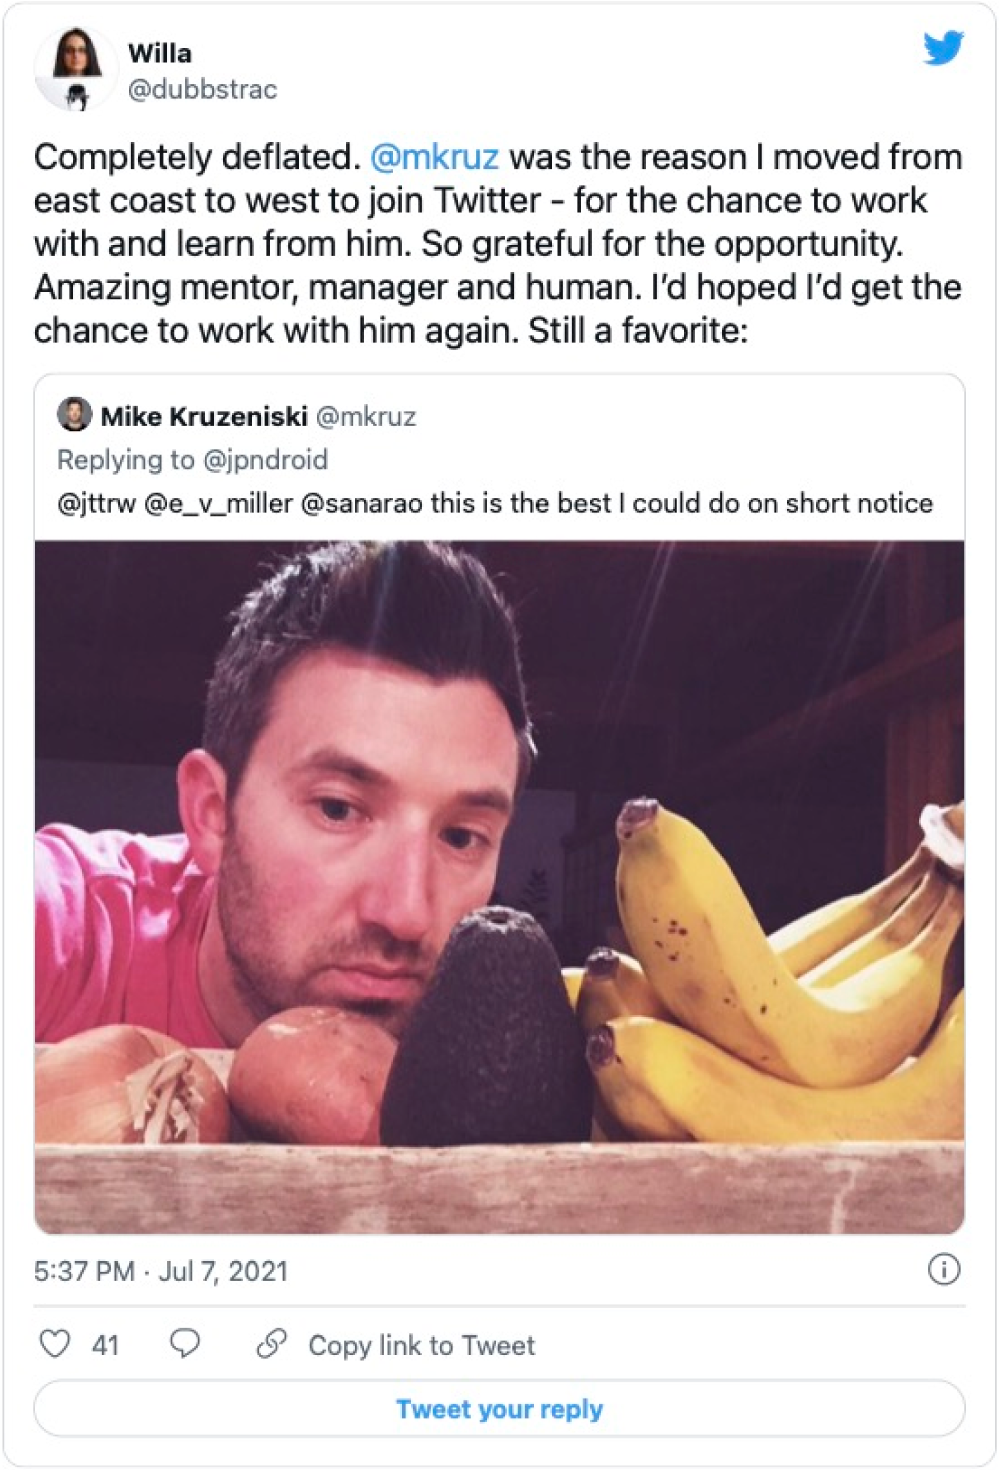The image size is (999, 1470).
Task: Click the reply speech bubble icon
Action: pyautogui.click(x=185, y=1344)
